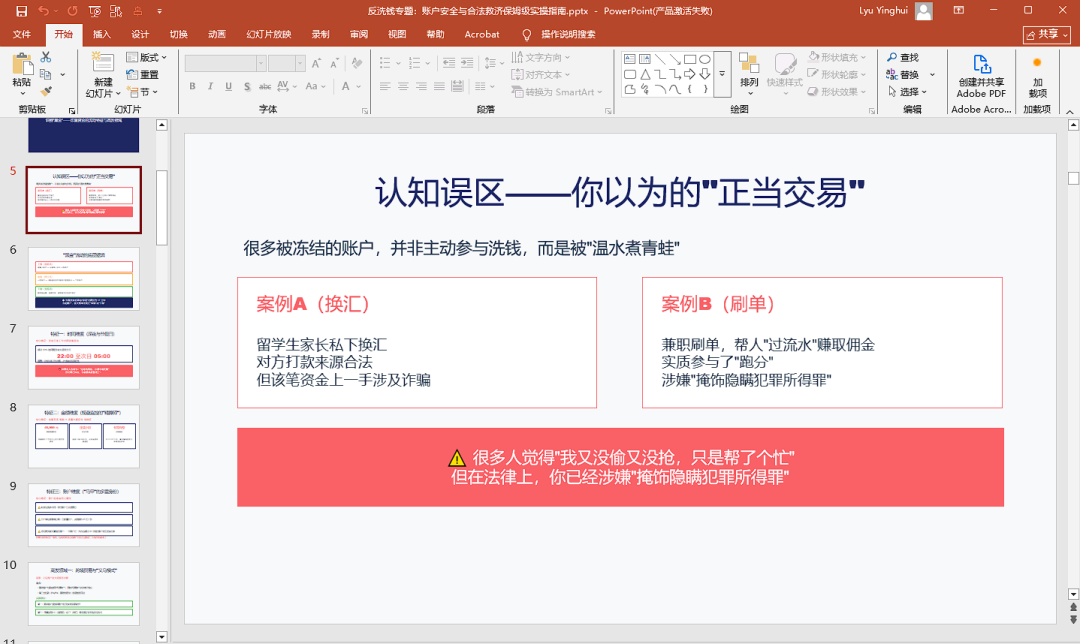Click the 共享 Share button
Viewport: 1080px width, 644px height.
[1046, 34]
